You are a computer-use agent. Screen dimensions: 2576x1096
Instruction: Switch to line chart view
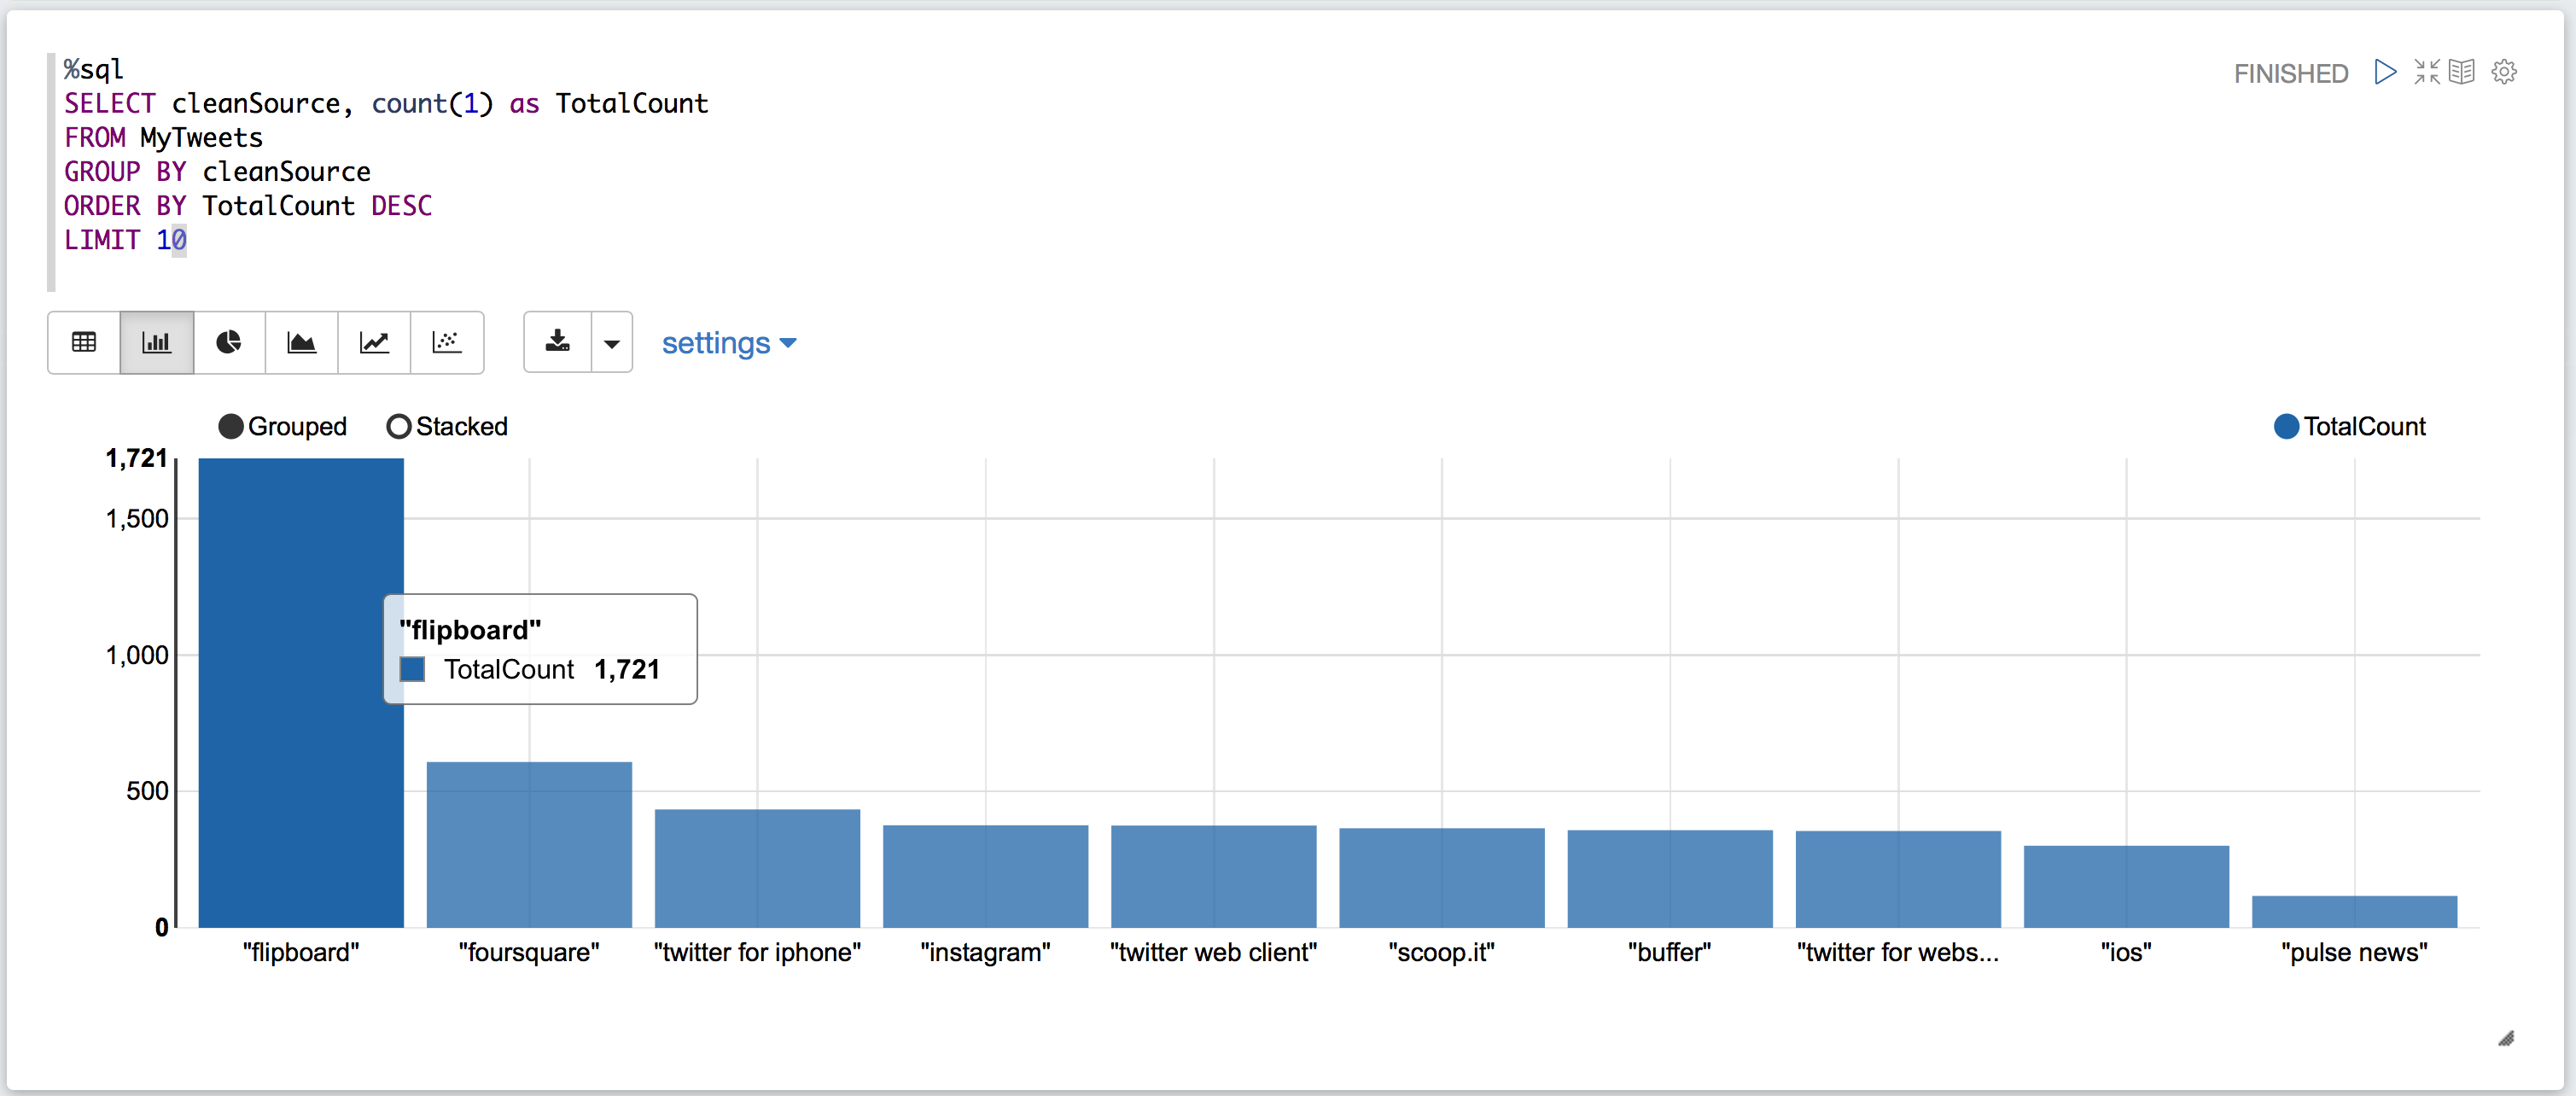coord(374,343)
